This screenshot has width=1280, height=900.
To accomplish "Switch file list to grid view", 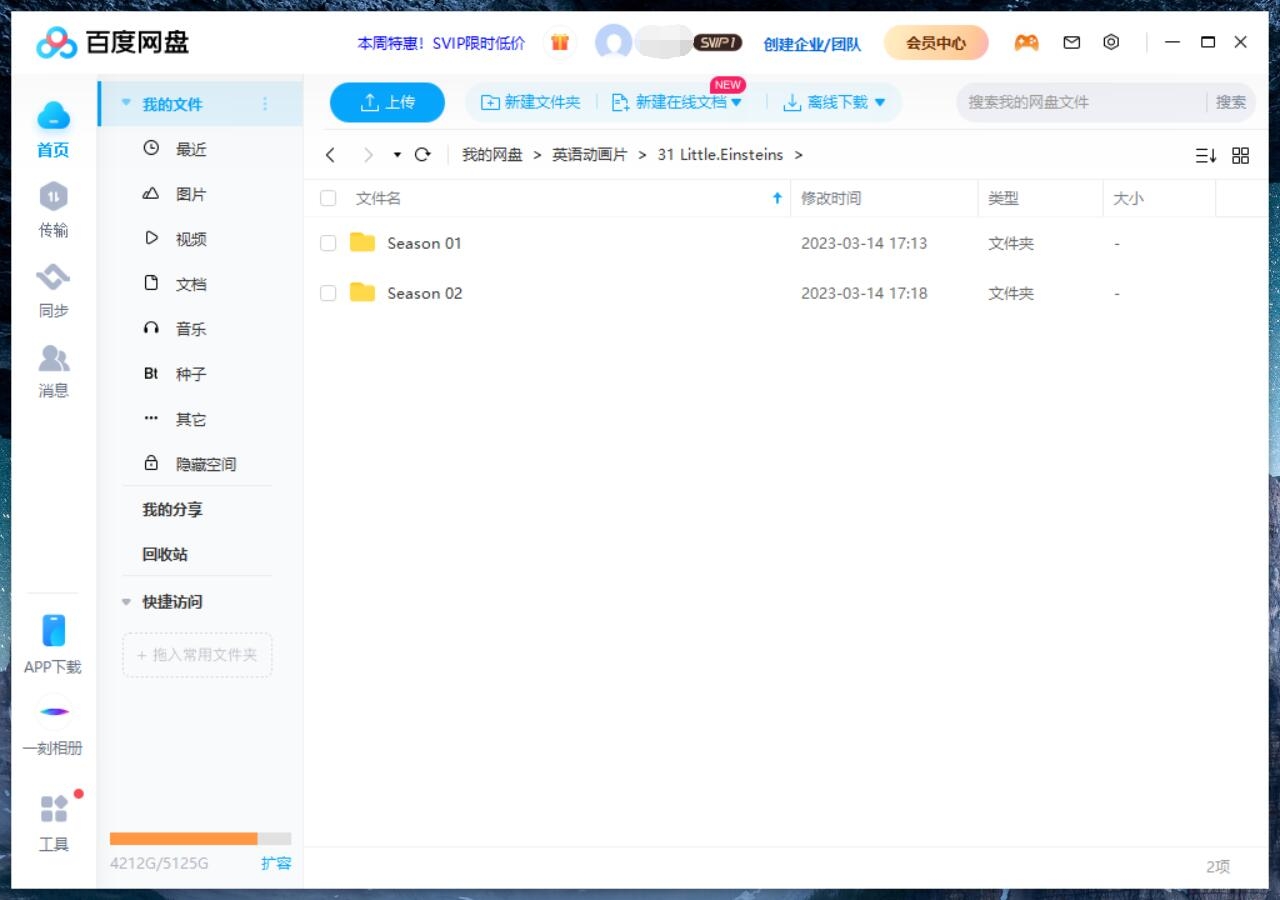I will click(1241, 155).
